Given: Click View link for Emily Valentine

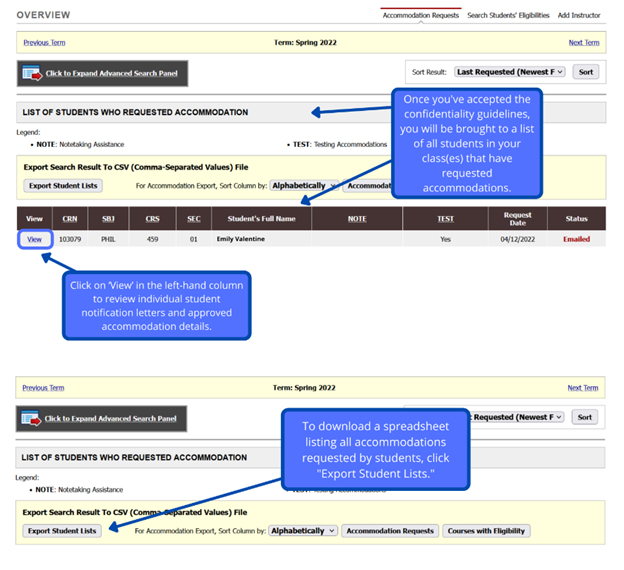Looking at the screenshot, I should tap(34, 240).
